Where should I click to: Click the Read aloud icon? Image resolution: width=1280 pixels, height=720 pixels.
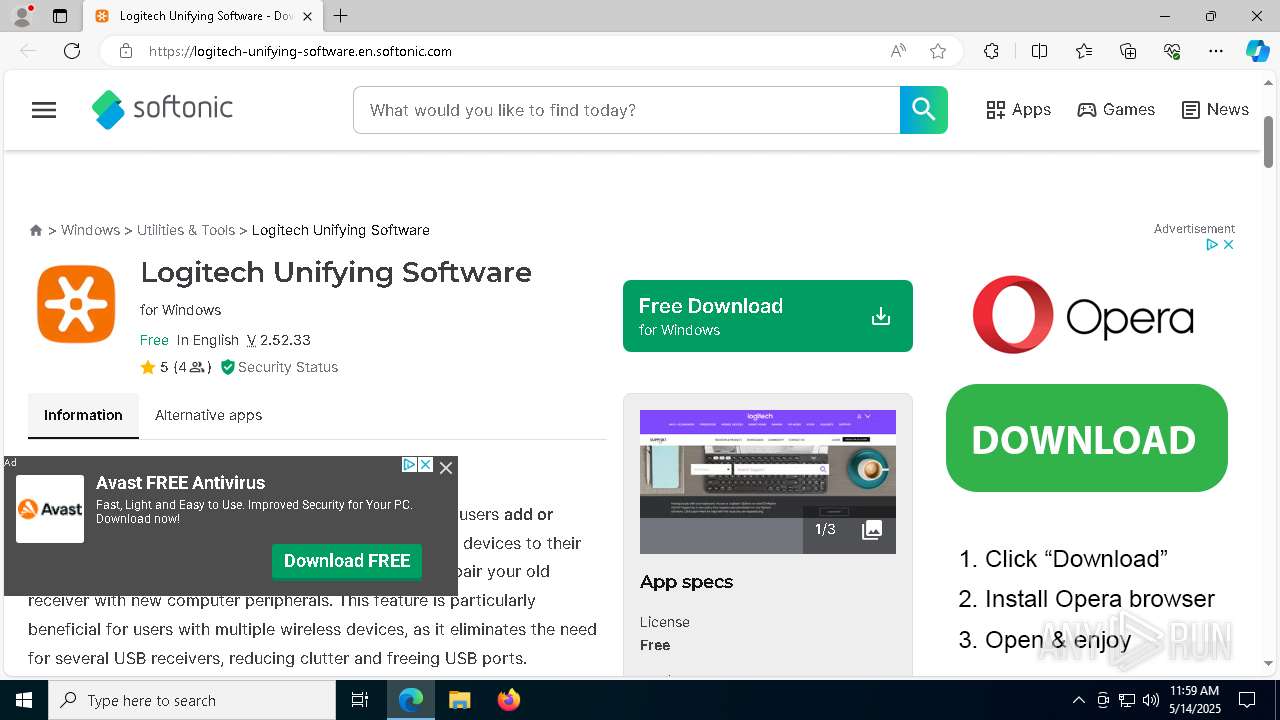pyautogui.click(x=898, y=51)
